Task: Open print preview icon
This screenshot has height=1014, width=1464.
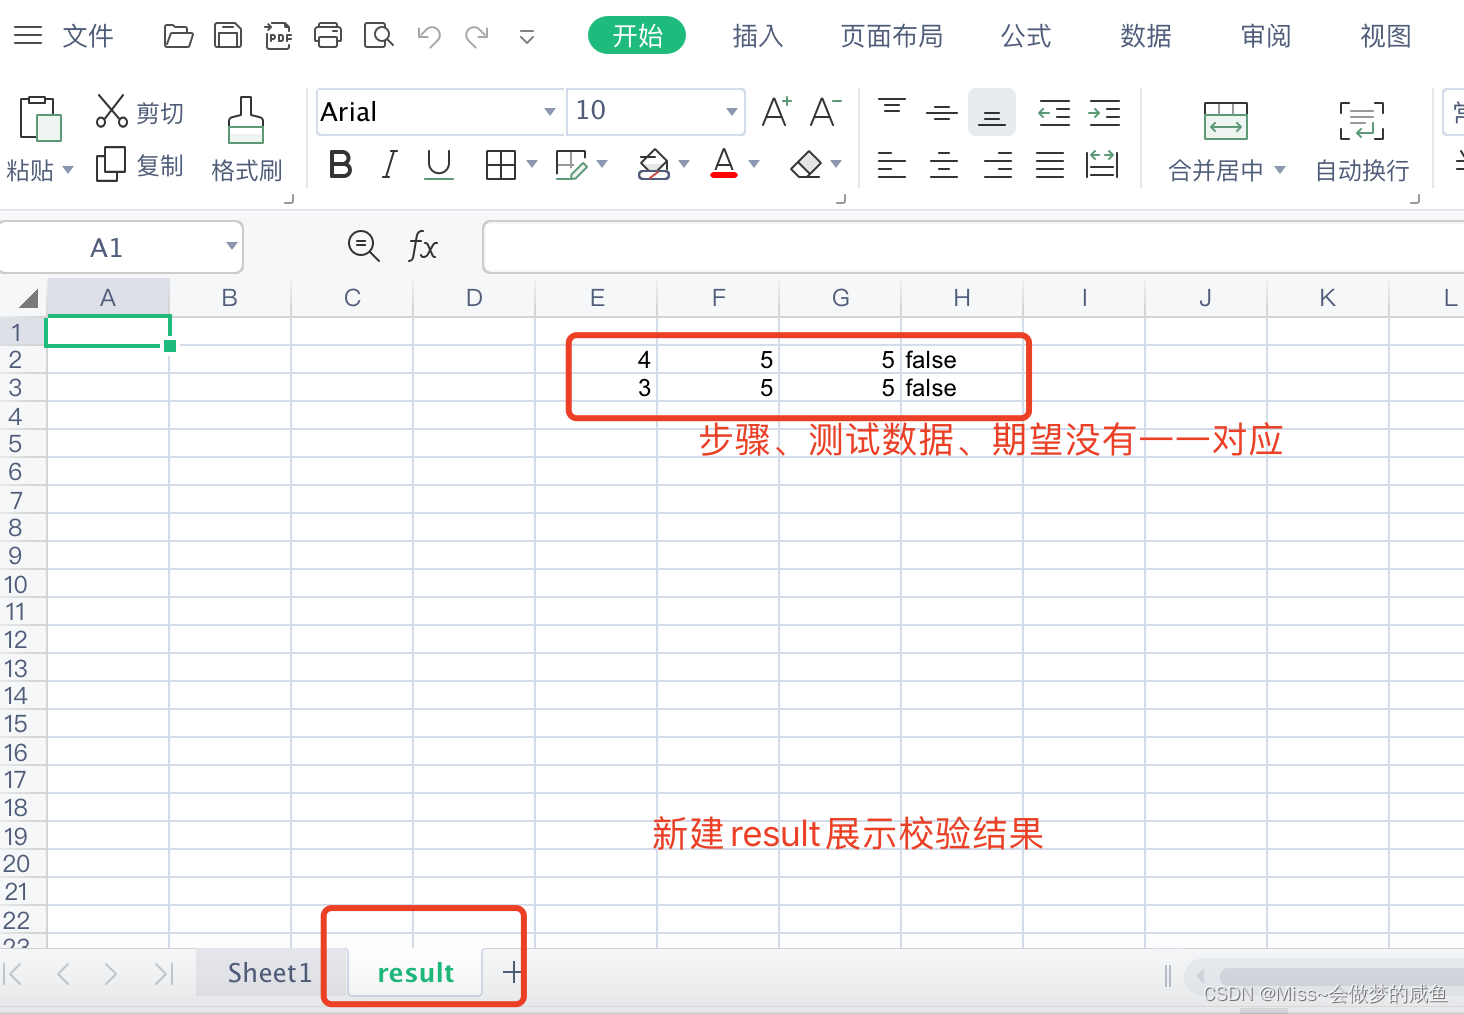Action: tap(378, 37)
